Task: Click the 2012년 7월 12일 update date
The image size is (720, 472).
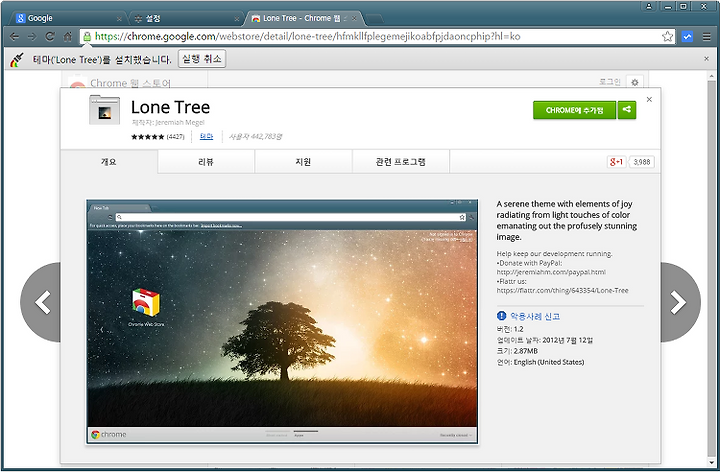Action: [568, 340]
